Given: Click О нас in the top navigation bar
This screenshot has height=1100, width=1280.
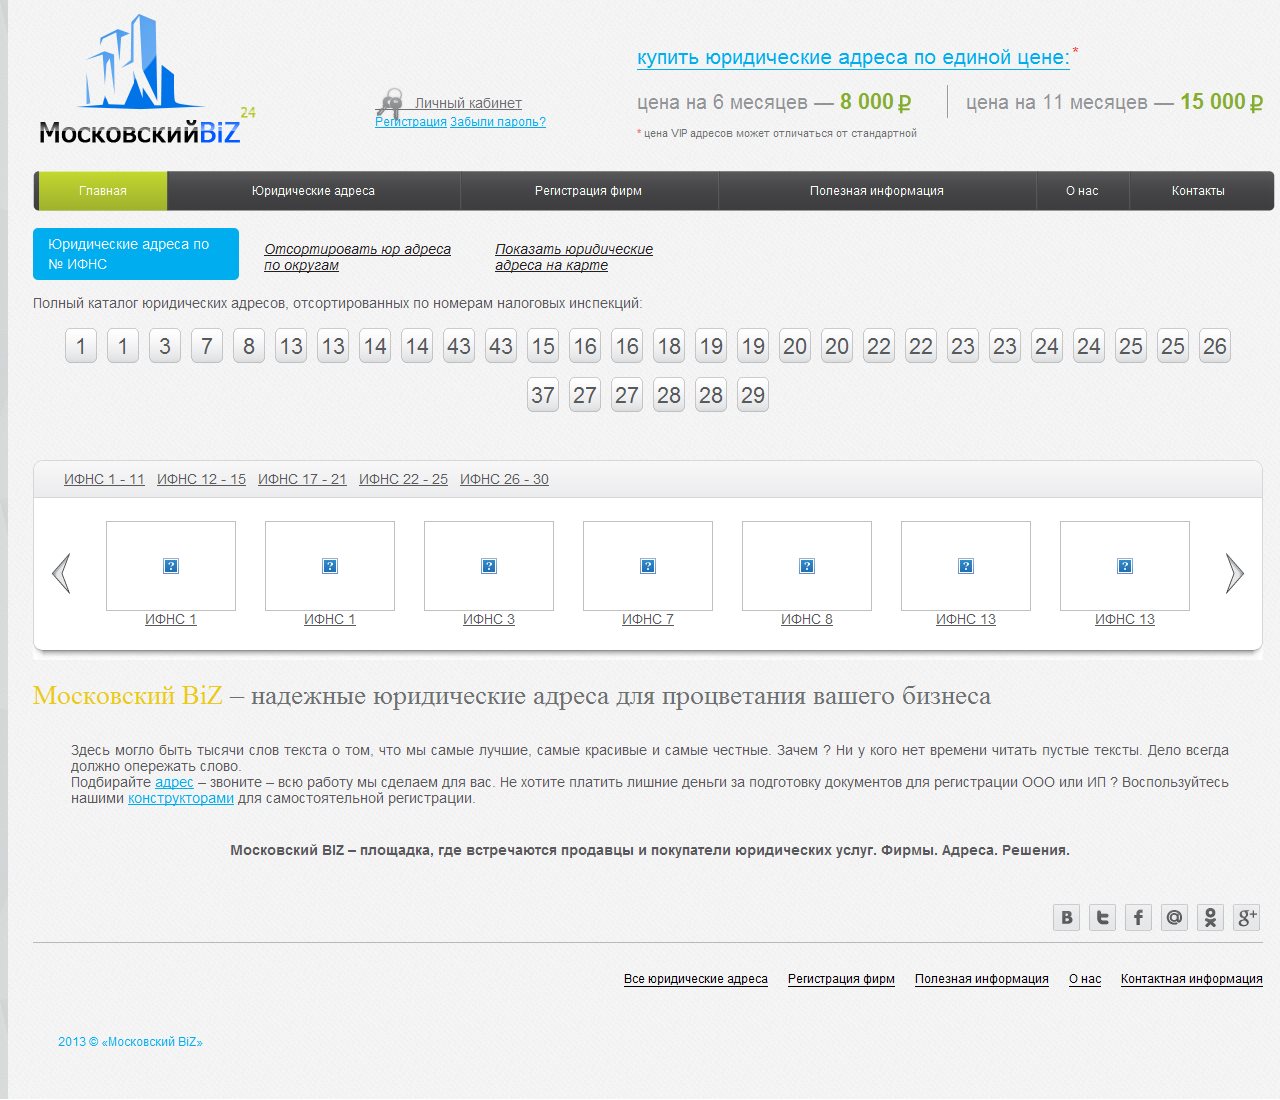Looking at the screenshot, I should point(1082,191).
